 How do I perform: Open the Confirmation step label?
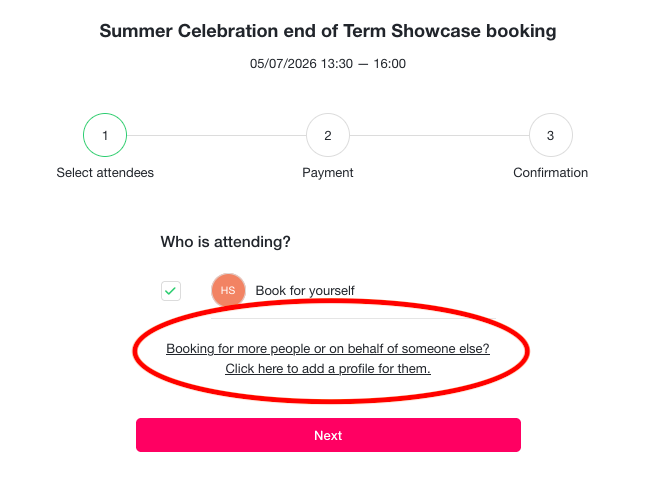point(550,172)
